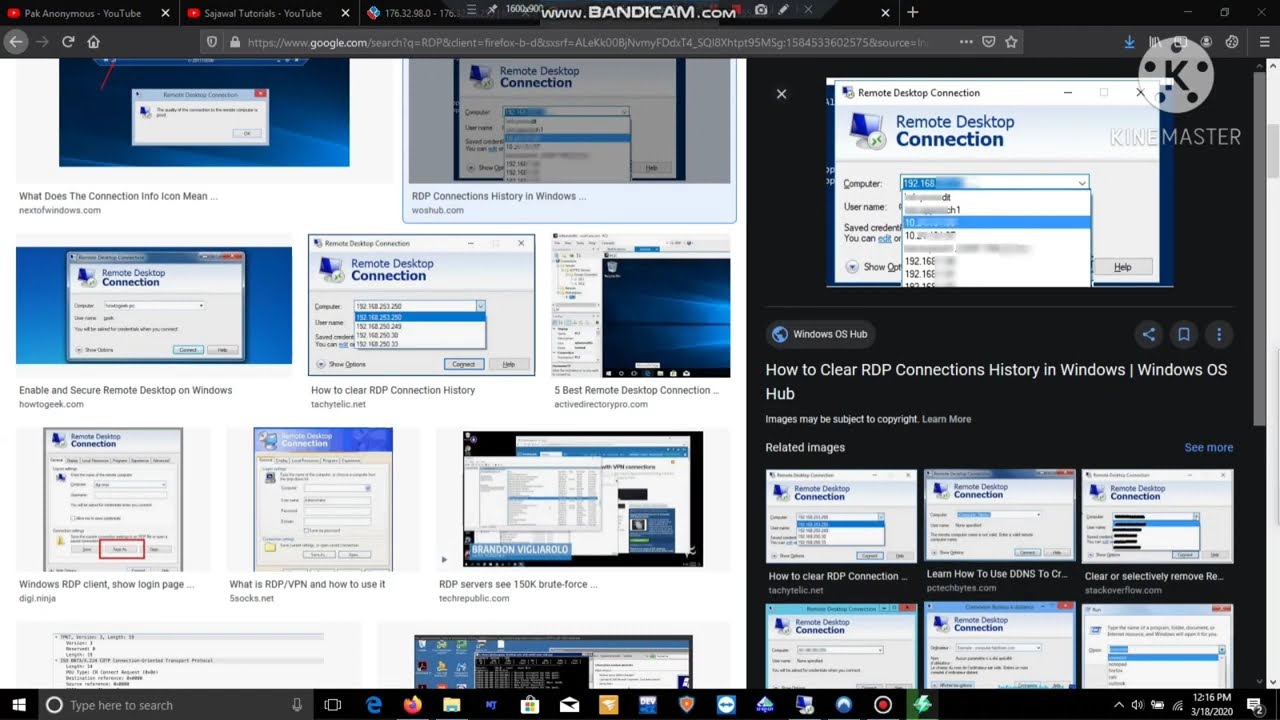Open related image from tachytelic.net
The width and height of the screenshot is (1280, 720).
click(841, 516)
